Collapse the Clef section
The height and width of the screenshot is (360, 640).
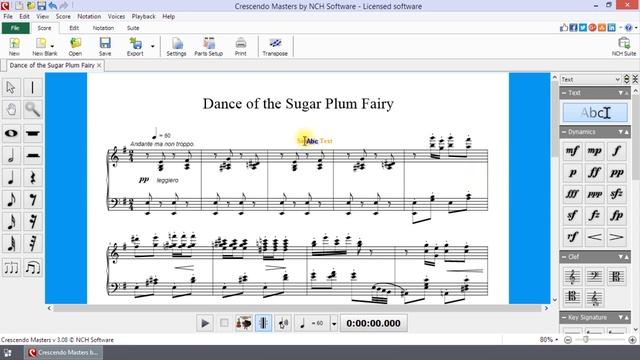pyautogui.click(x=564, y=257)
